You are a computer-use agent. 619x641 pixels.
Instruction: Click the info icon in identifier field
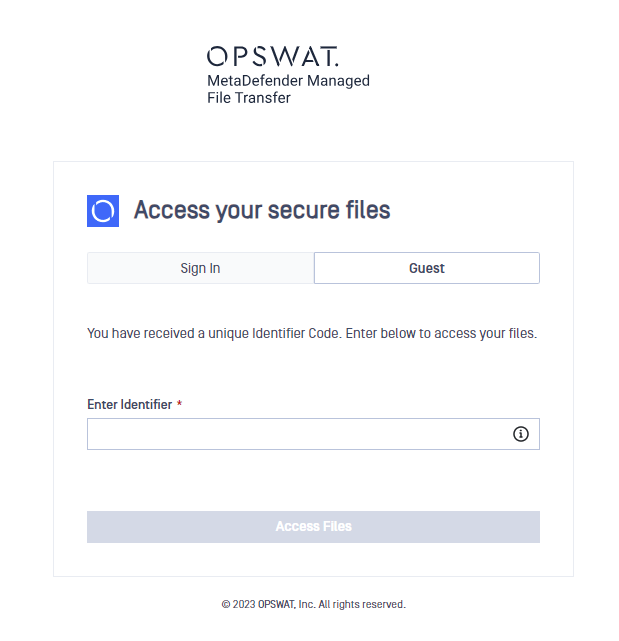pos(520,434)
